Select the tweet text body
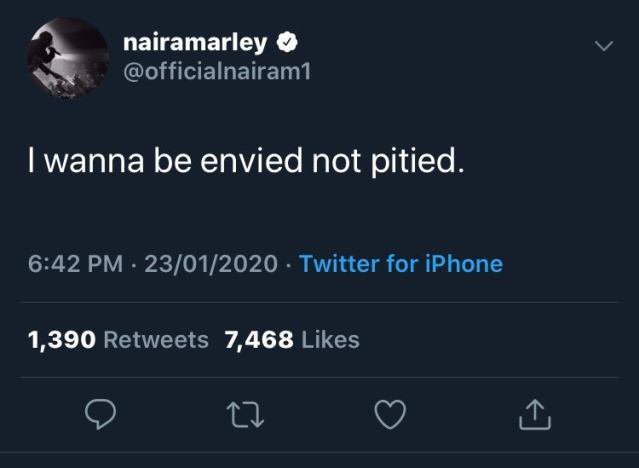The height and width of the screenshot is (468, 639). [247, 161]
